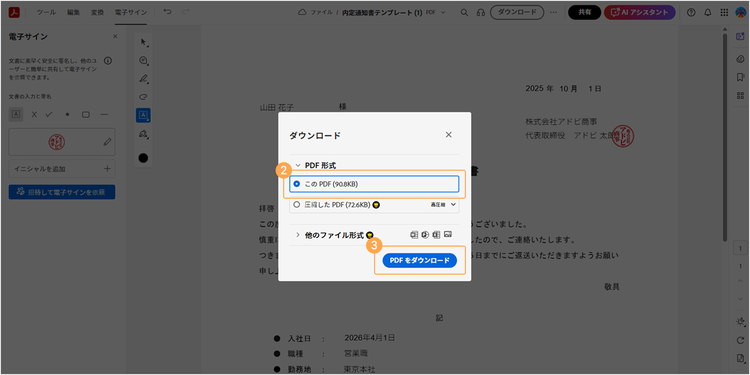Go to next page with down chevron

[x=740, y=299]
